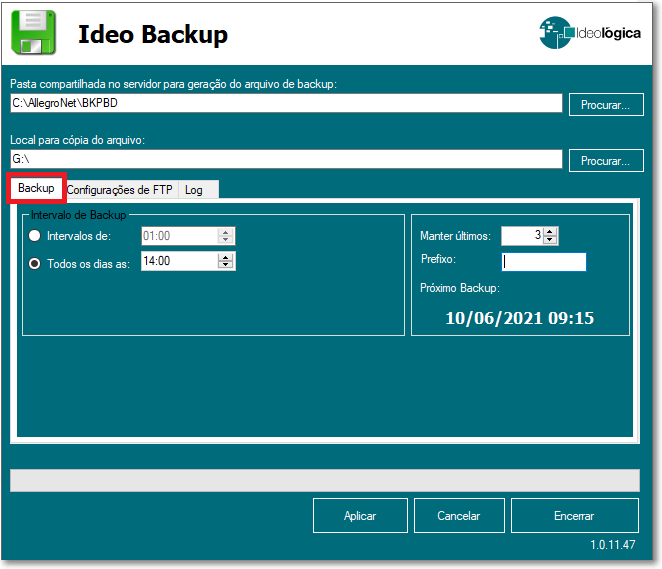Click the 'Local para cópia do arquivo:' label
Viewport: 662px width, 569px height.
(77, 140)
